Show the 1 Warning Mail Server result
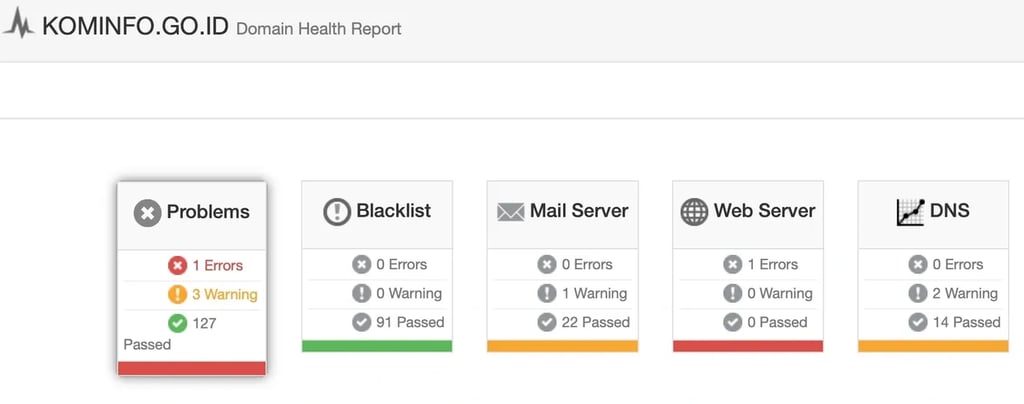 pyautogui.click(x=593, y=293)
